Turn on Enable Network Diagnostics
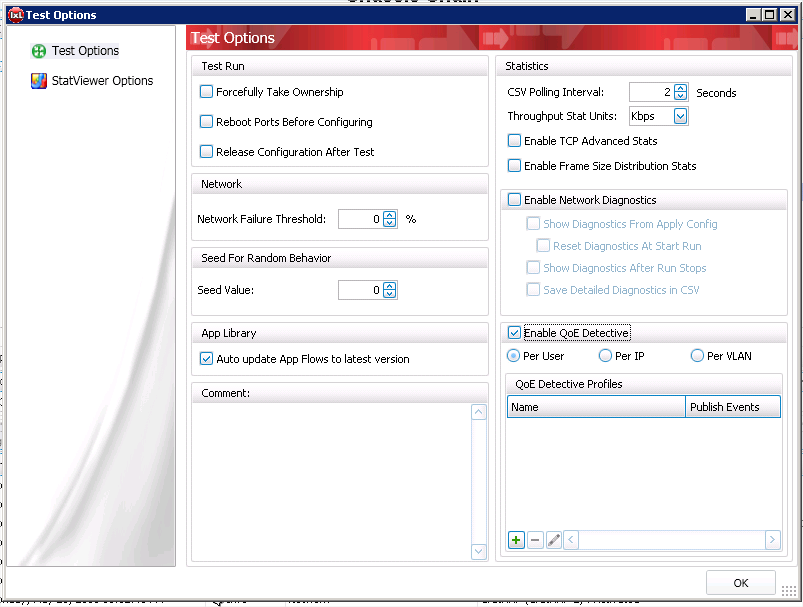 coord(514,200)
